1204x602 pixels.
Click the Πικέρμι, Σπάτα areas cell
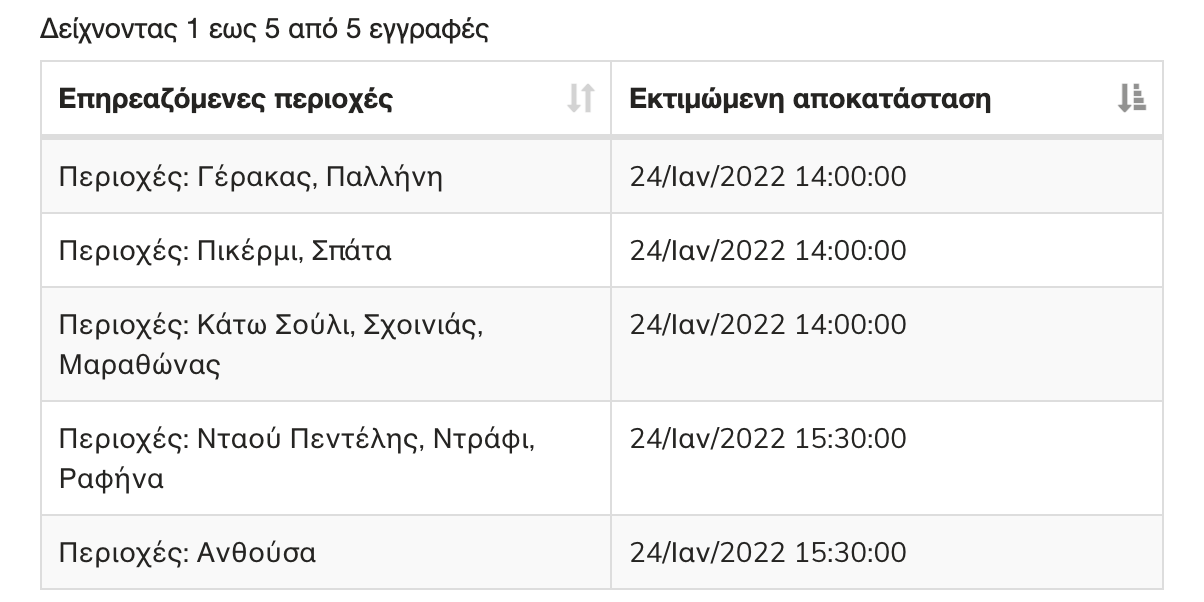point(326,250)
